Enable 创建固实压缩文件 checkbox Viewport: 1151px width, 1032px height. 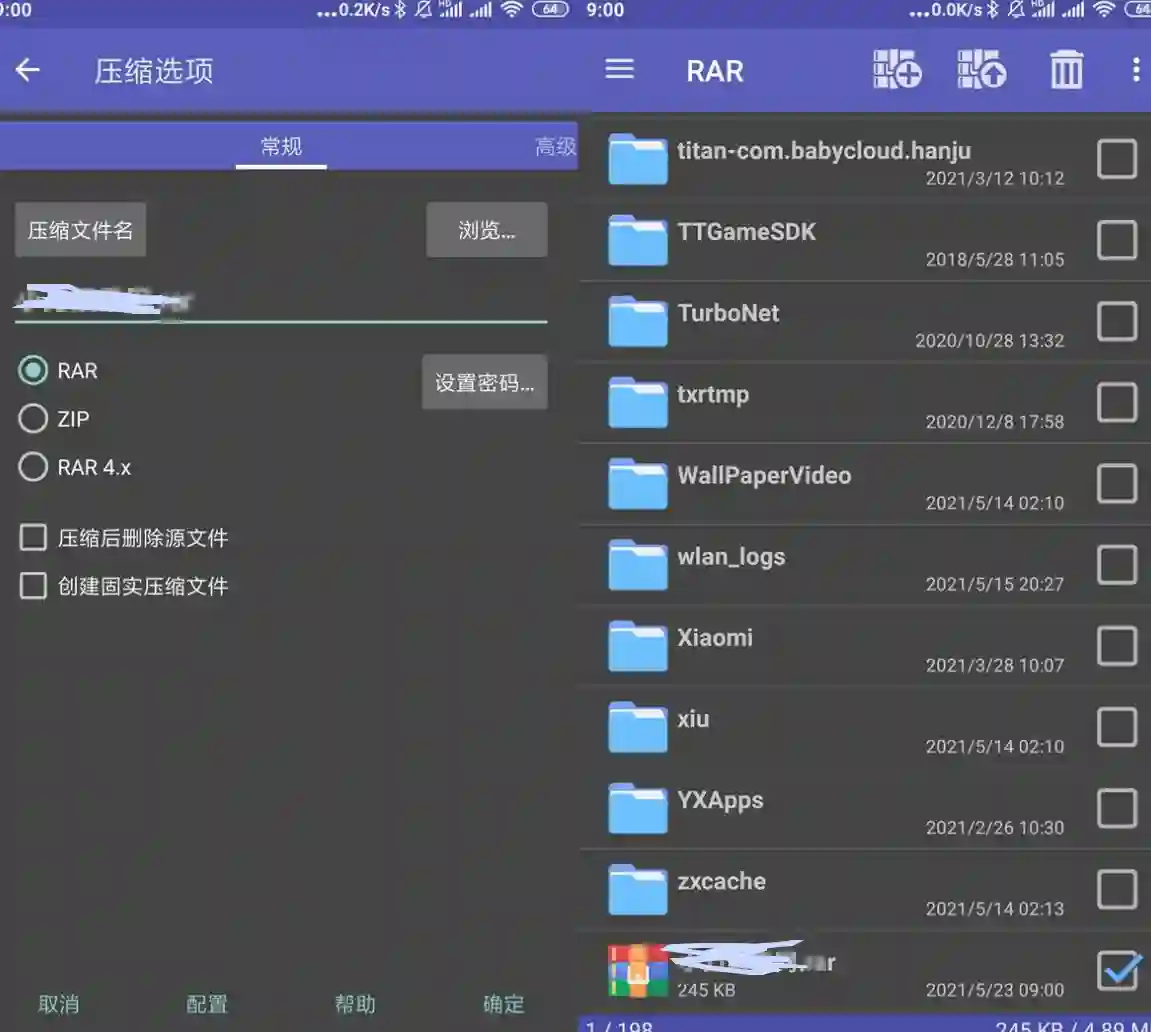click(33, 586)
